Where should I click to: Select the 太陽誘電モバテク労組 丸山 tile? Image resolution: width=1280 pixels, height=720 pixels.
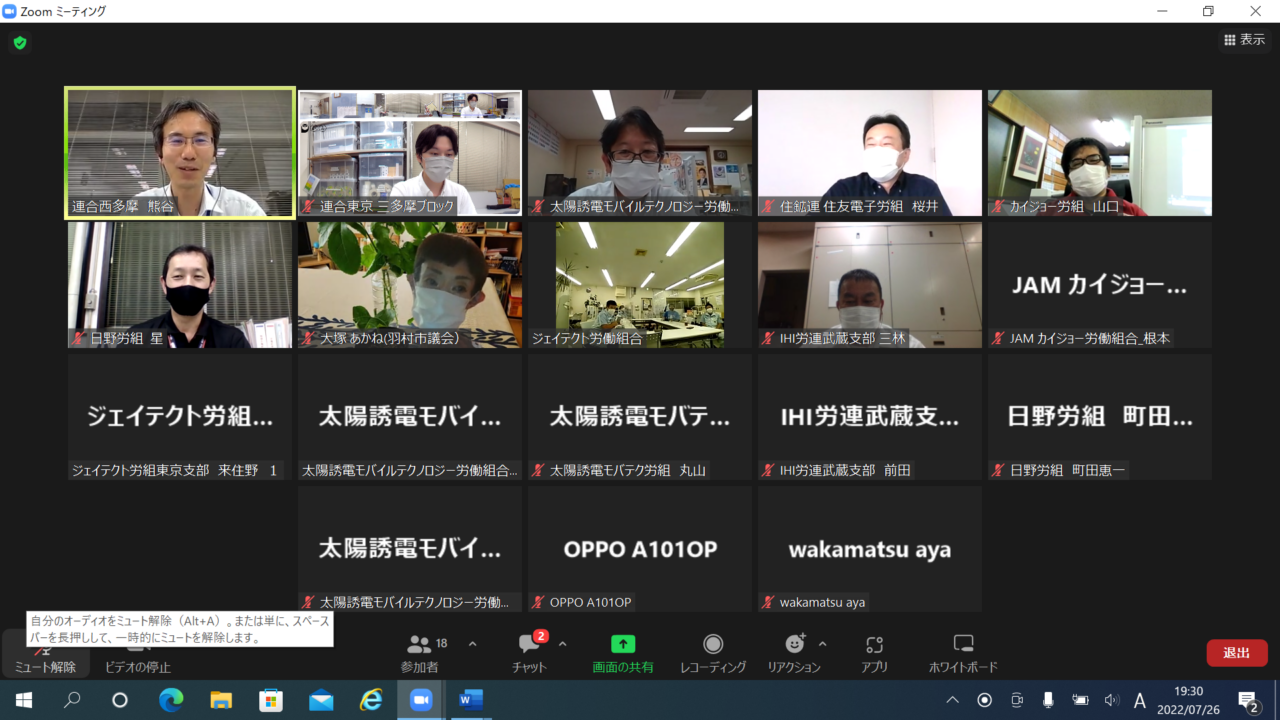(x=640, y=417)
